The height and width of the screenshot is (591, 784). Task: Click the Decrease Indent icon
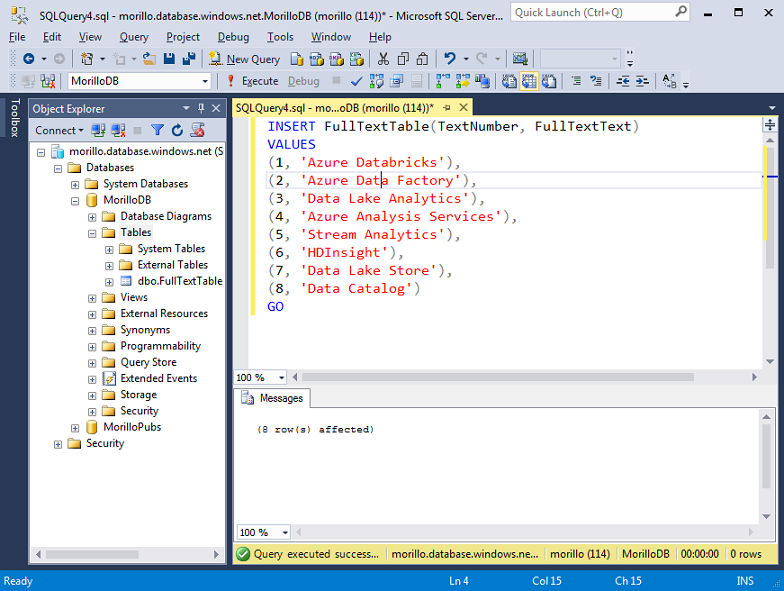[623, 81]
